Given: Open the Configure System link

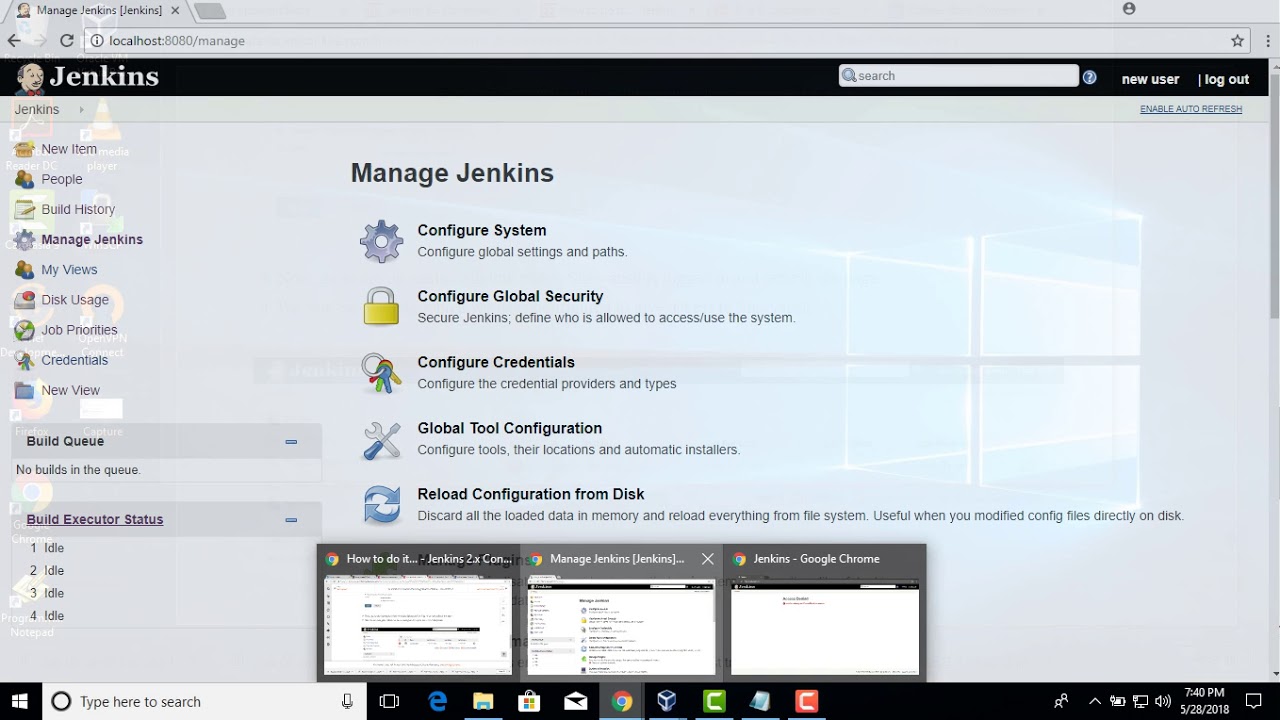Looking at the screenshot, I should pyautogui.click(x=482, y=230).
